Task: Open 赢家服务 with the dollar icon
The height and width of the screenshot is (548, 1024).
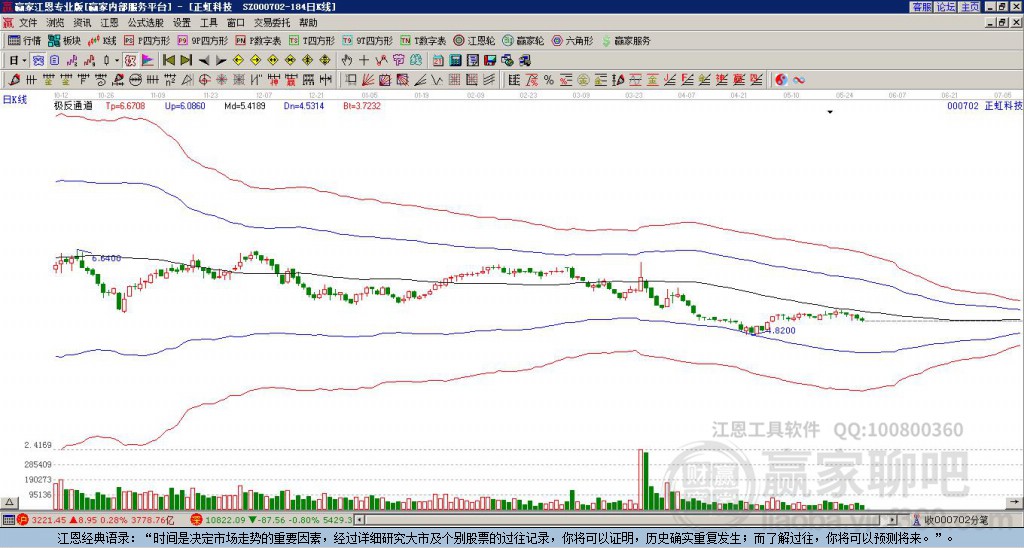Action: 626,40
